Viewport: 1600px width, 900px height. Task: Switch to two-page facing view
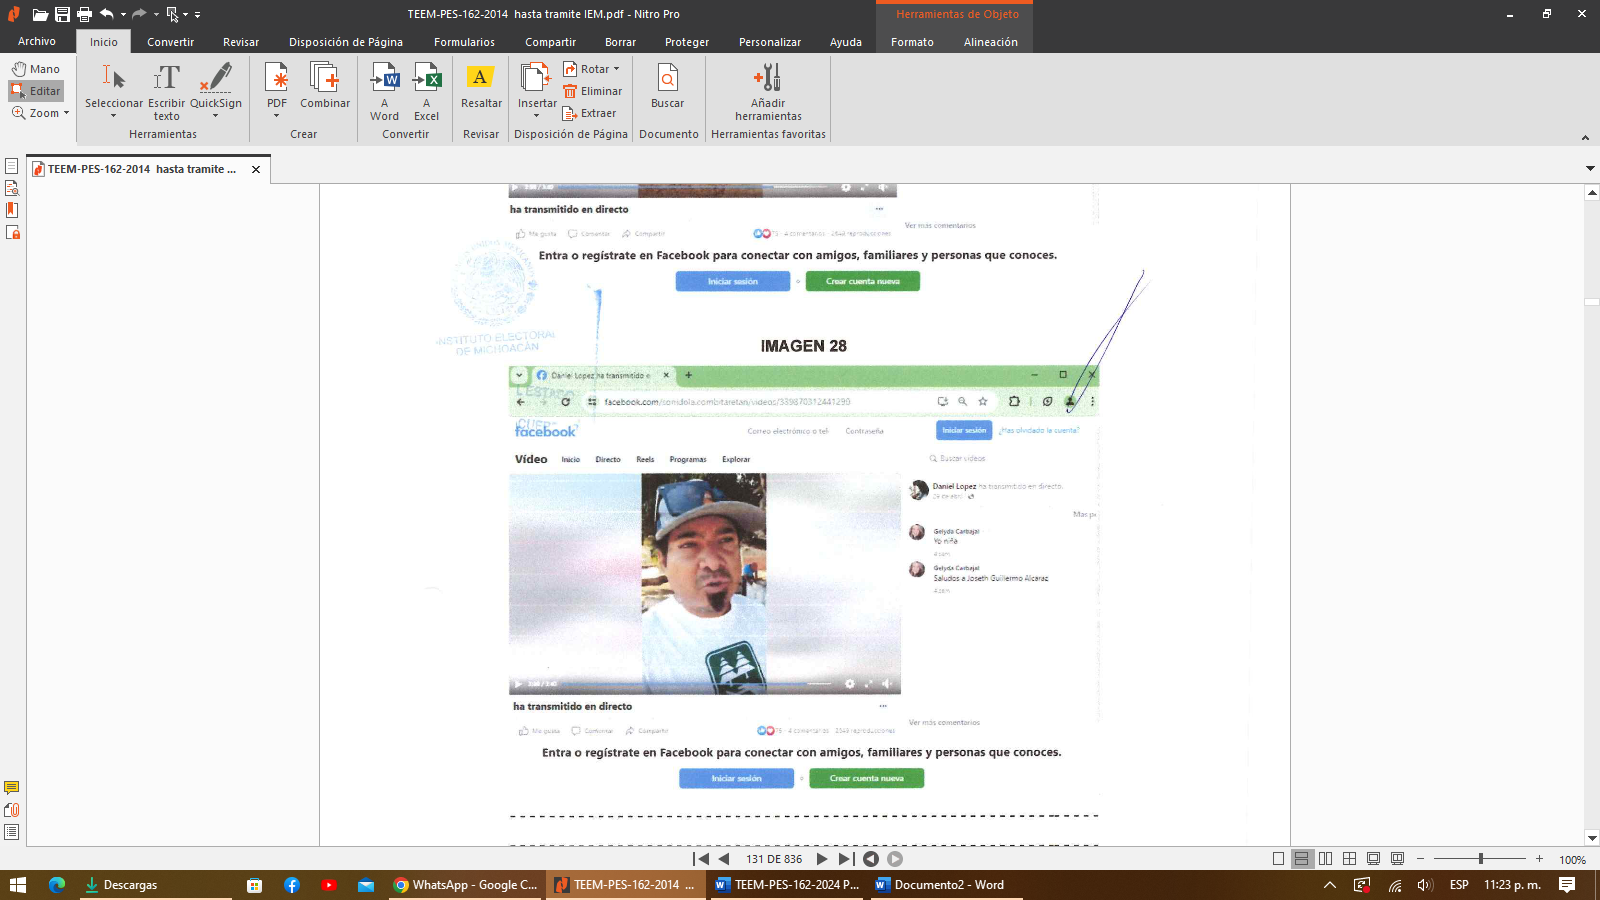[1326, 859]
